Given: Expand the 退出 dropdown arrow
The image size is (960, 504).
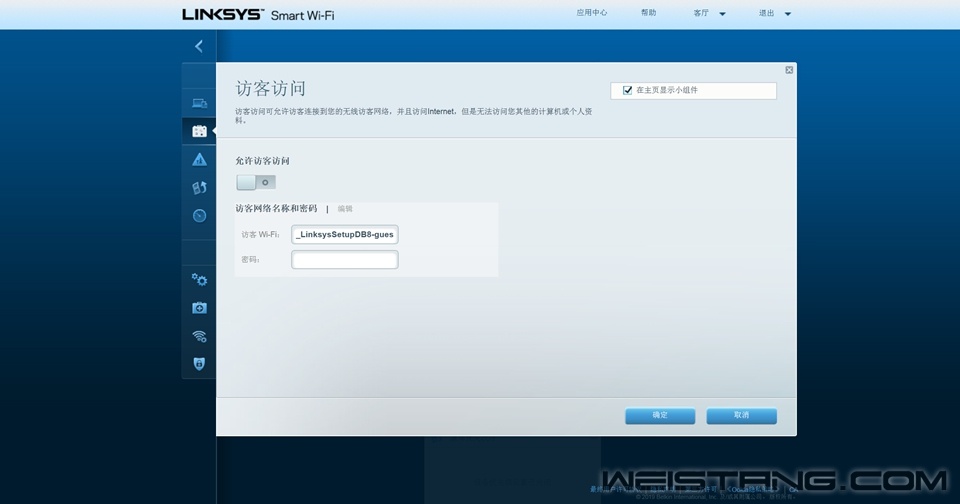Looking at the screenshot, I should [x=788, y=14].
